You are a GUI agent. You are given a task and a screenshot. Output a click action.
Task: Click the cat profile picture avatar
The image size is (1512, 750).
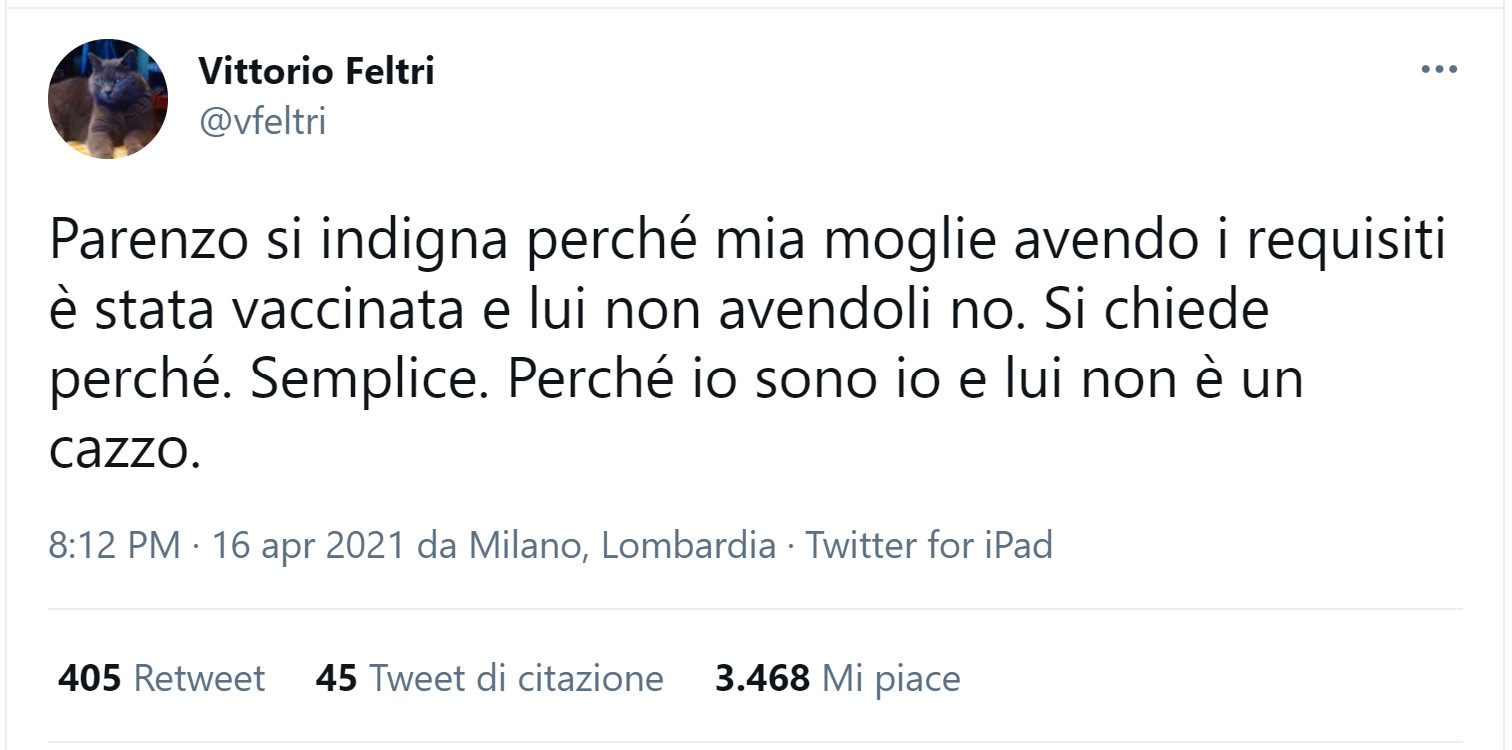[108, 99]
